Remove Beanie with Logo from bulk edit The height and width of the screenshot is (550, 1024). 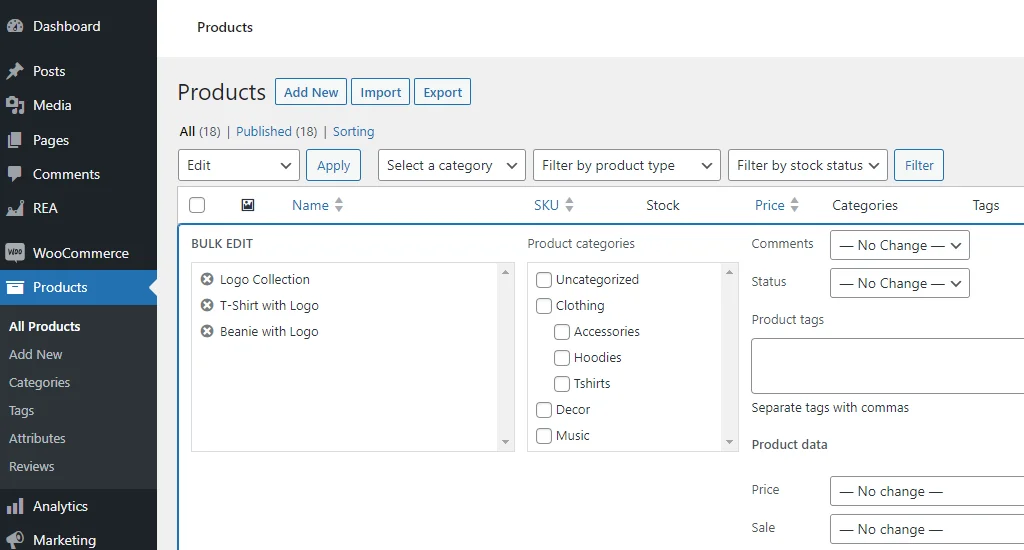(x=207, y=331)
